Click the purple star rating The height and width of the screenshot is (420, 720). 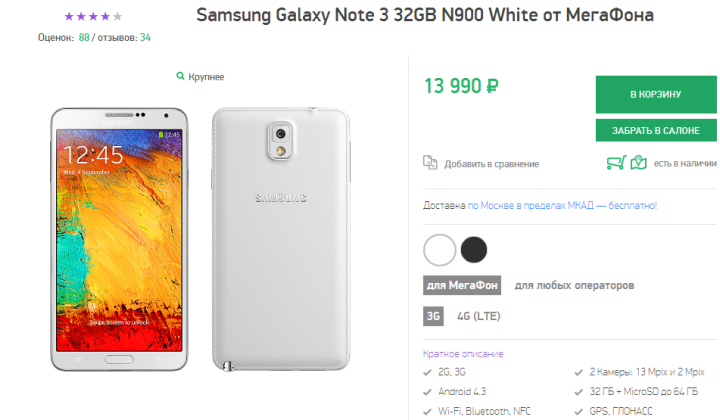coord(93,17)
